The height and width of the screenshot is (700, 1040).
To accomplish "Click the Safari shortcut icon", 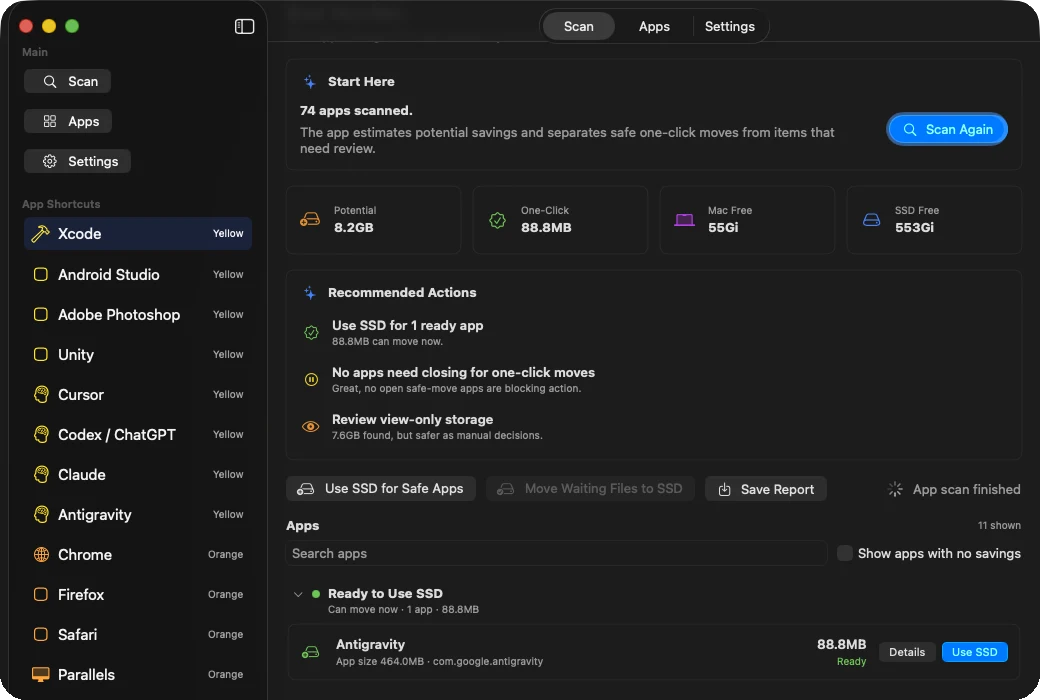I will pyautogui.click(x=40, y=634).
